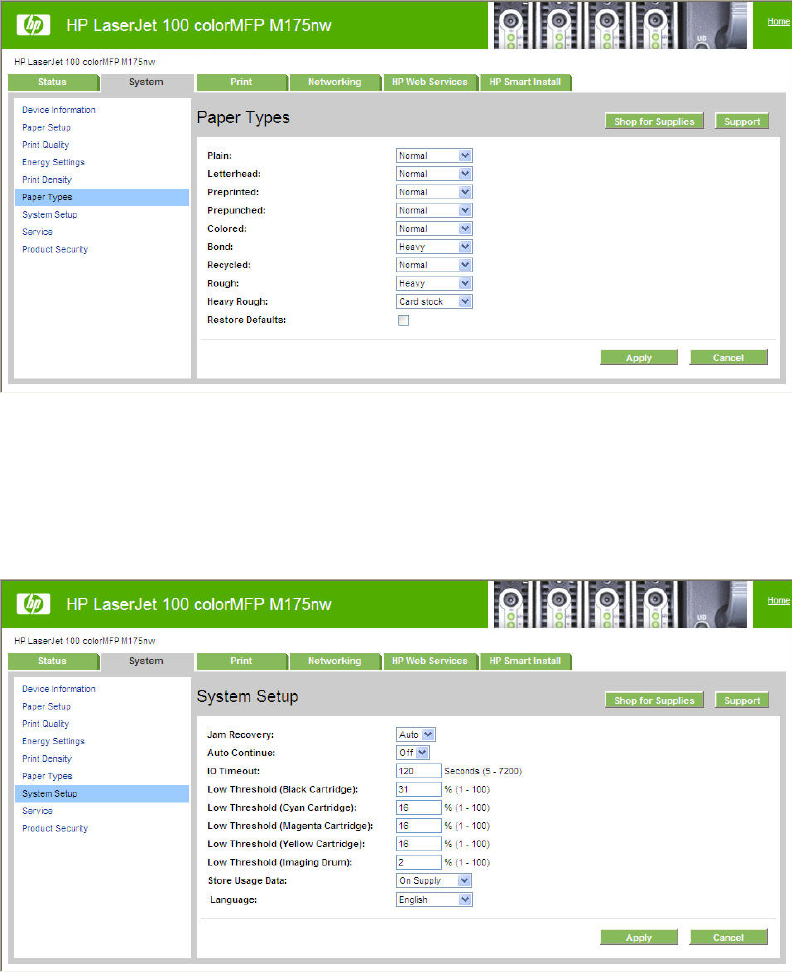Image resolution: width=793 pixels, height=972 pixels.
Task: Open the Recycled paper type dropdown
Action: 434,265
